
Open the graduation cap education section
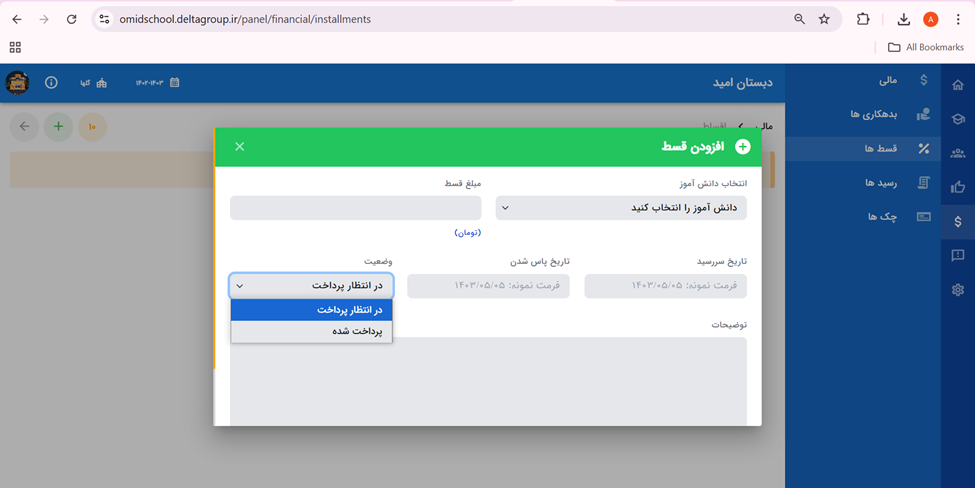click(958, 119)
